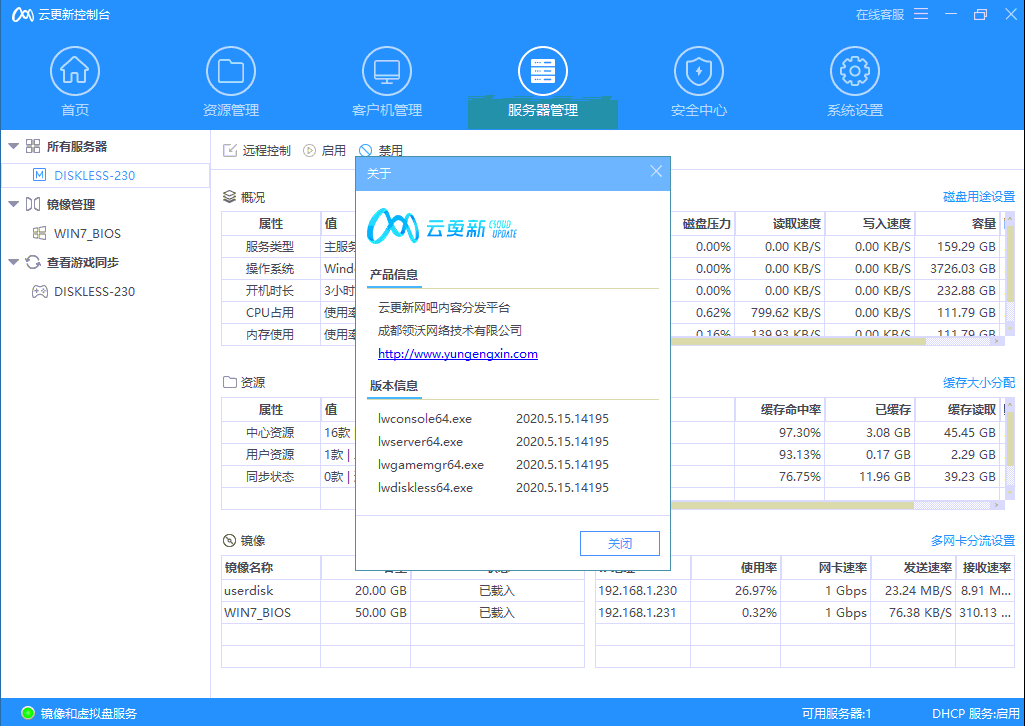Click the 关闭 button in dialog

[x=620, y=543]
